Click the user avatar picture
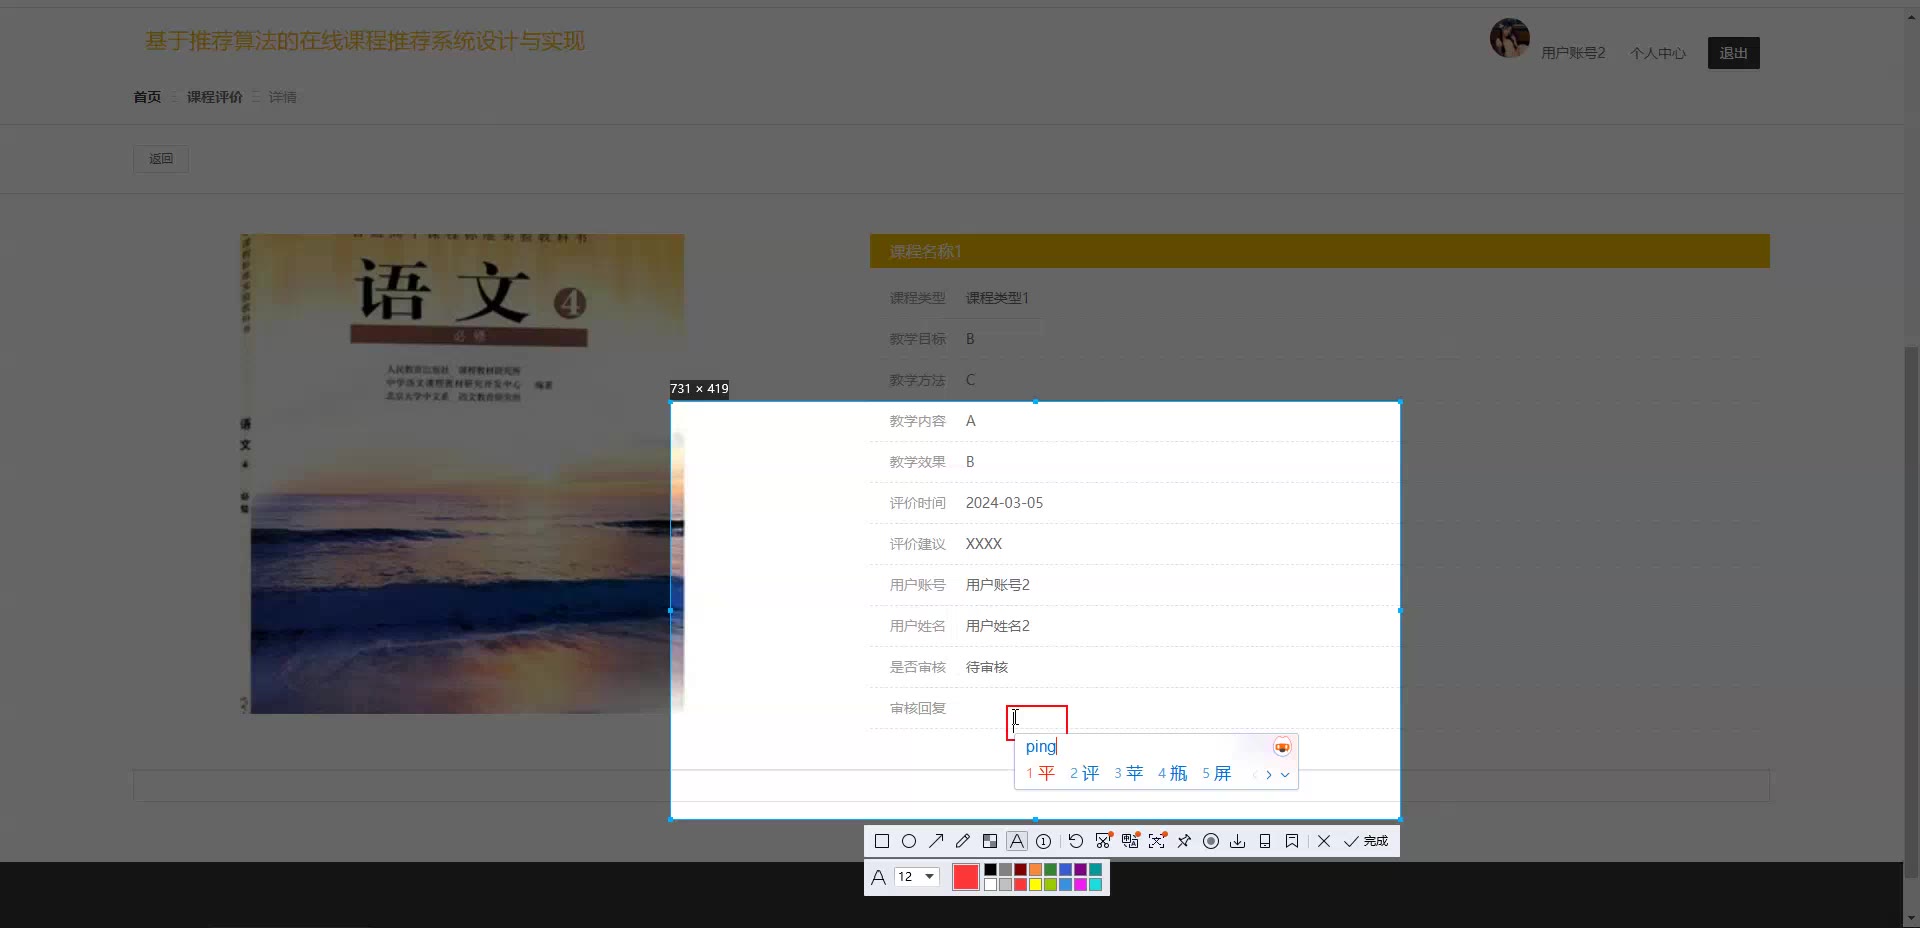The height and width of the screenshot is (928, 1920). point(1510,38)
